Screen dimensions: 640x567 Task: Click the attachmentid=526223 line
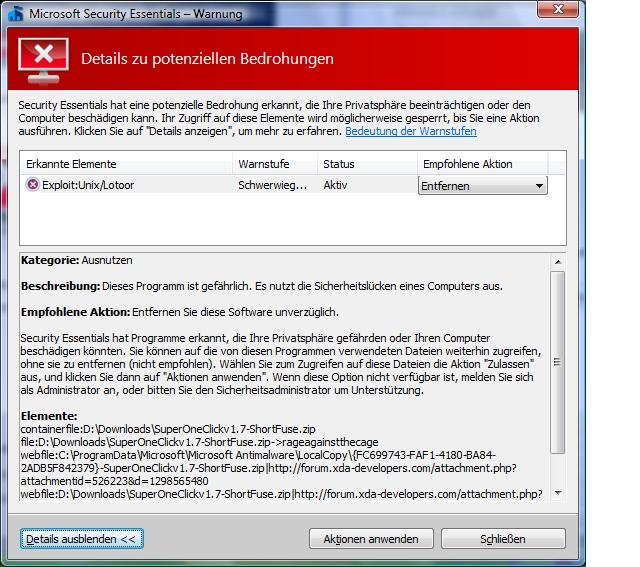(114, 481)
